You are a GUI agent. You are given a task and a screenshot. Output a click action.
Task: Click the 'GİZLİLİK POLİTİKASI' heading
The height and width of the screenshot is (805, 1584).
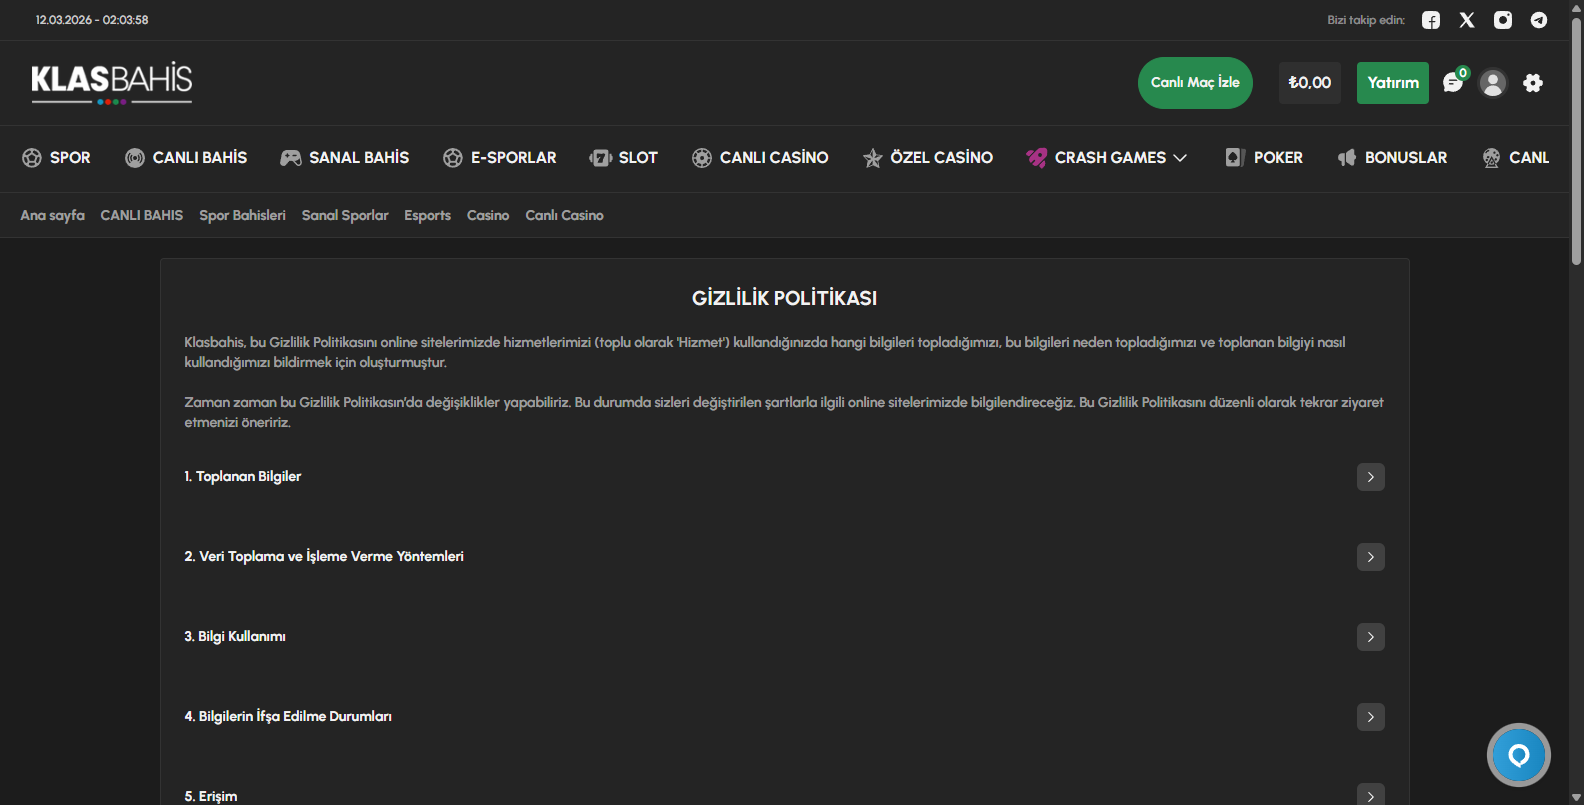(x=784, y=298)
